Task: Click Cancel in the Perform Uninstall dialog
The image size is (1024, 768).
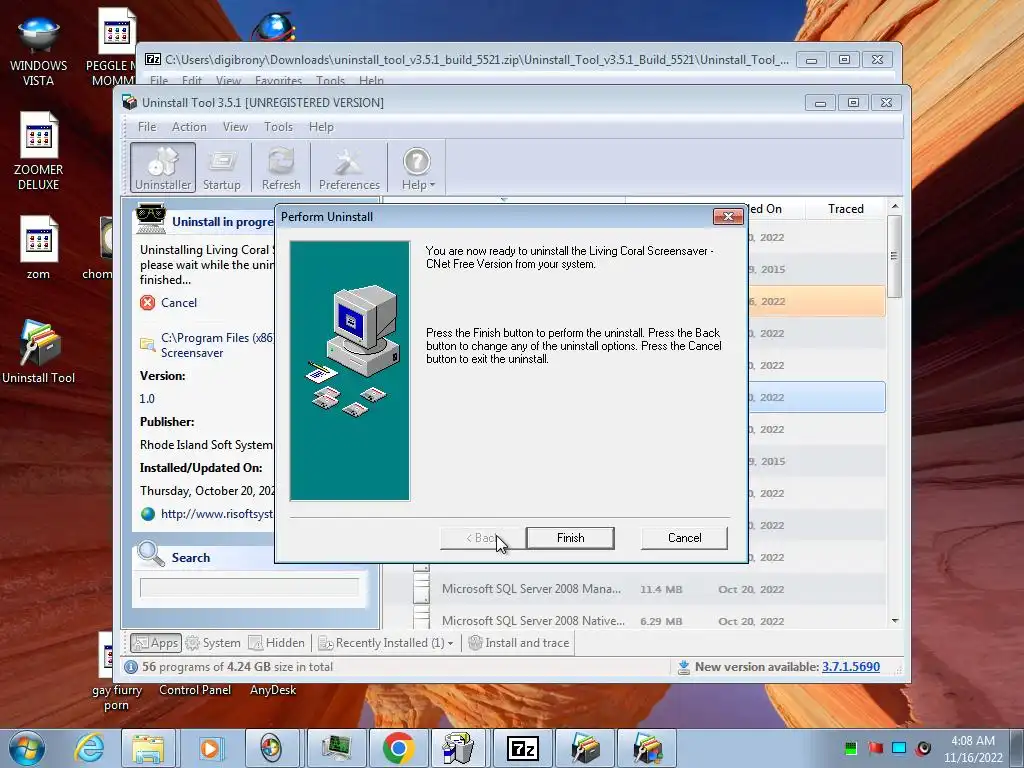Action: (684, 537)
